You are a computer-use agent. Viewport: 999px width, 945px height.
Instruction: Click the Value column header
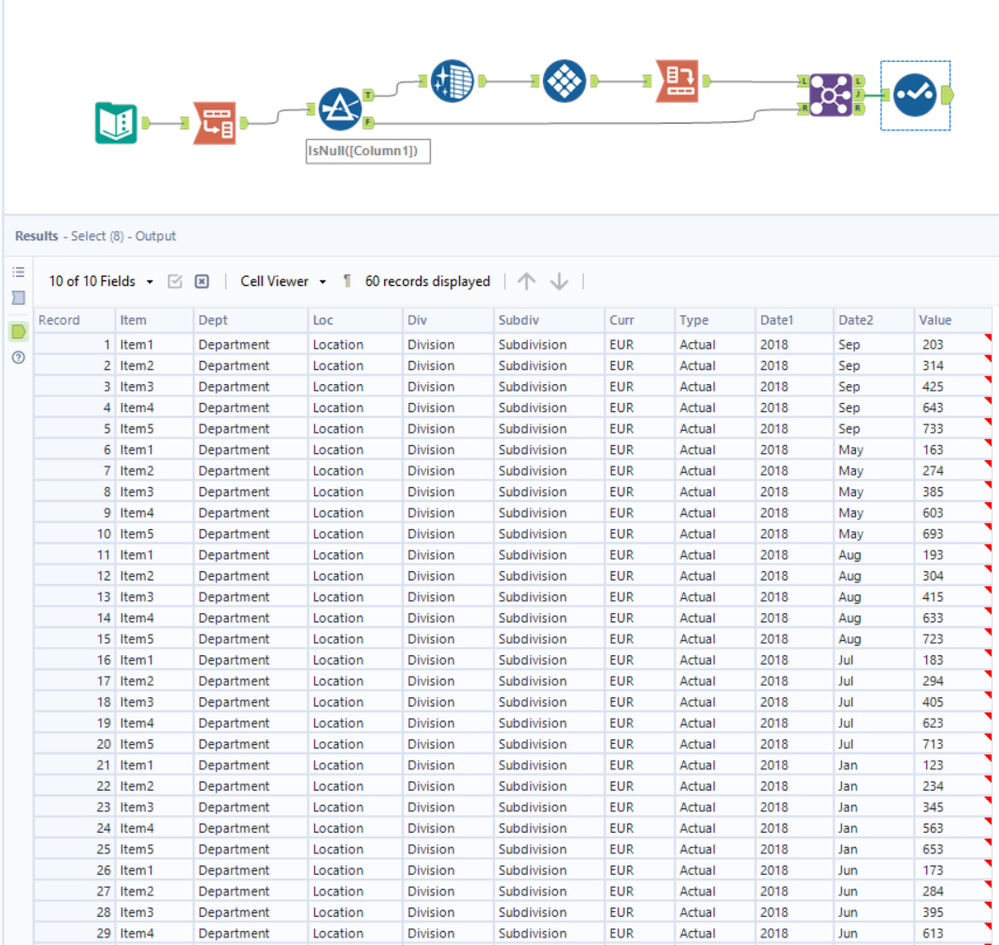952,320
